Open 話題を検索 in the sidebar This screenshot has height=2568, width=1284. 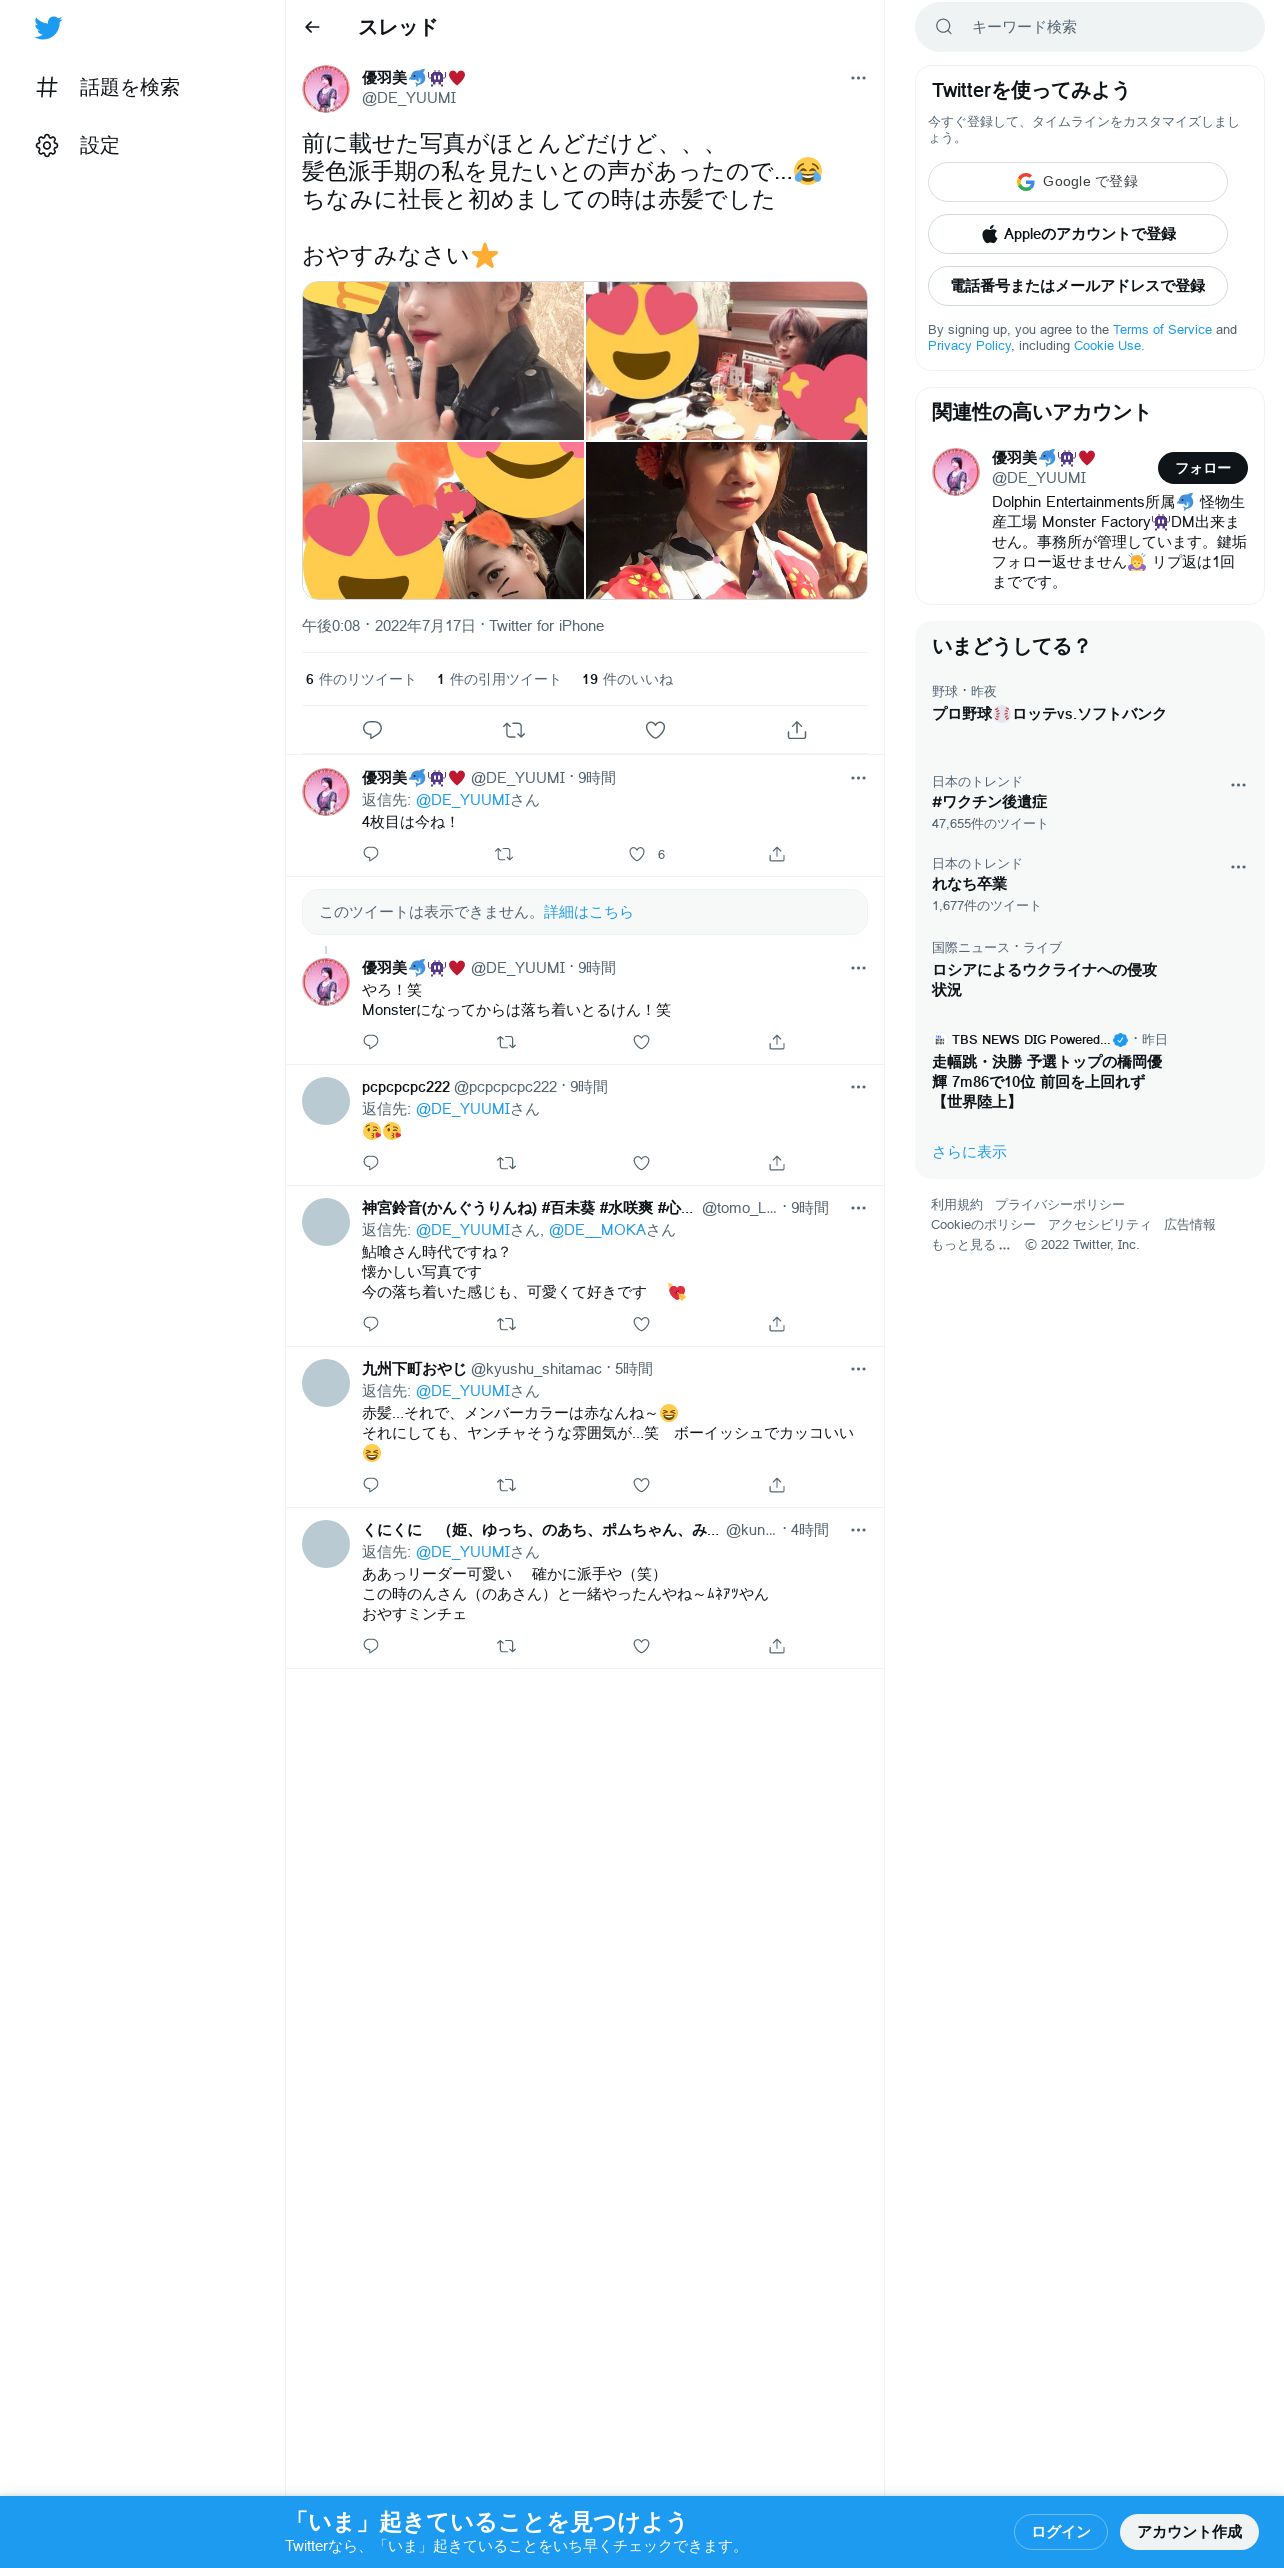tap(108, 87)
